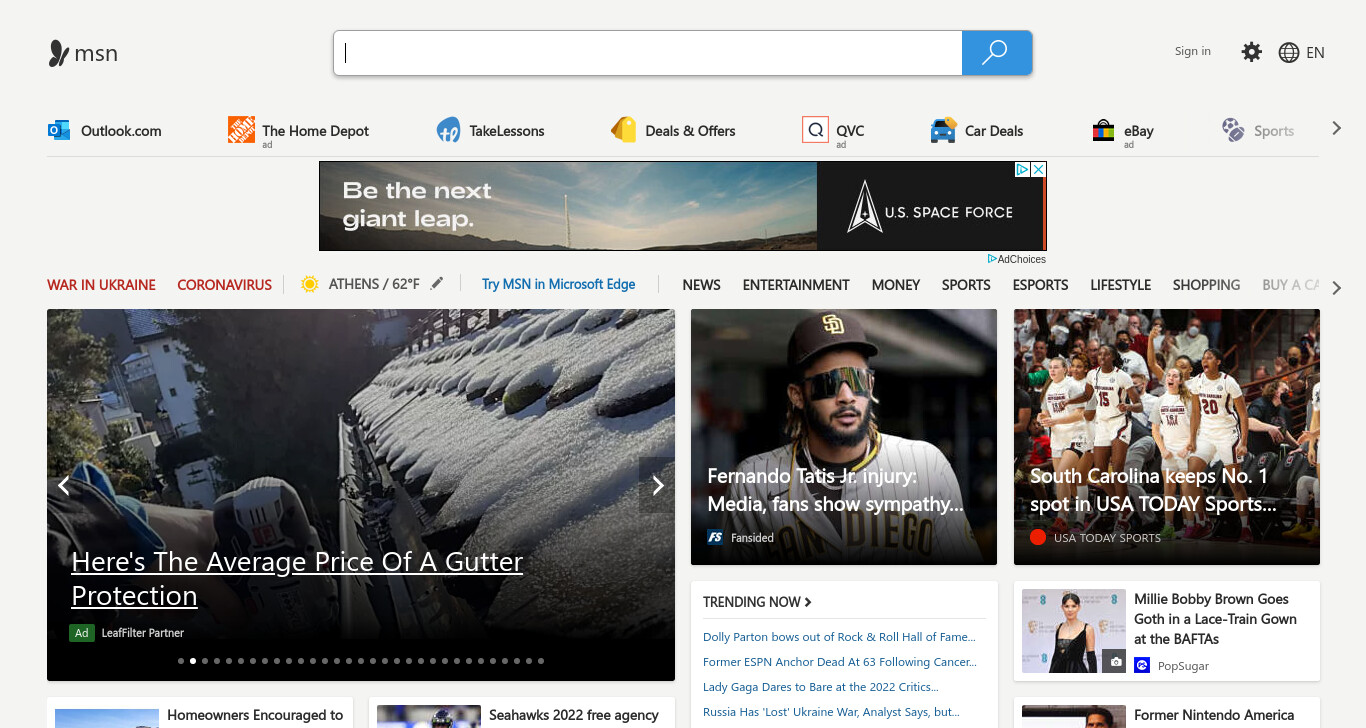Open Millie Bobby Brown BAFTAs headline
The height and width of the screenshot is (728, 1366).
(x=1215, y=619)
